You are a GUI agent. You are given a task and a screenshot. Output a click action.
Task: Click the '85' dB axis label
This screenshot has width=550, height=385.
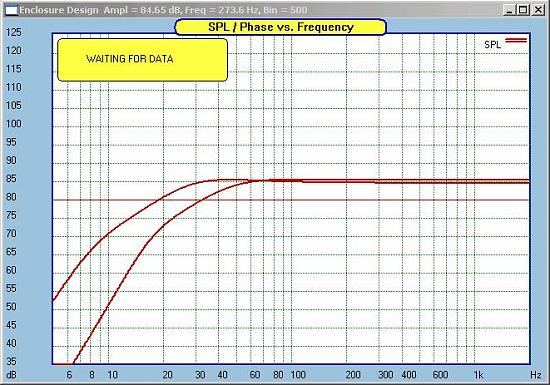(x=11, y=179)
